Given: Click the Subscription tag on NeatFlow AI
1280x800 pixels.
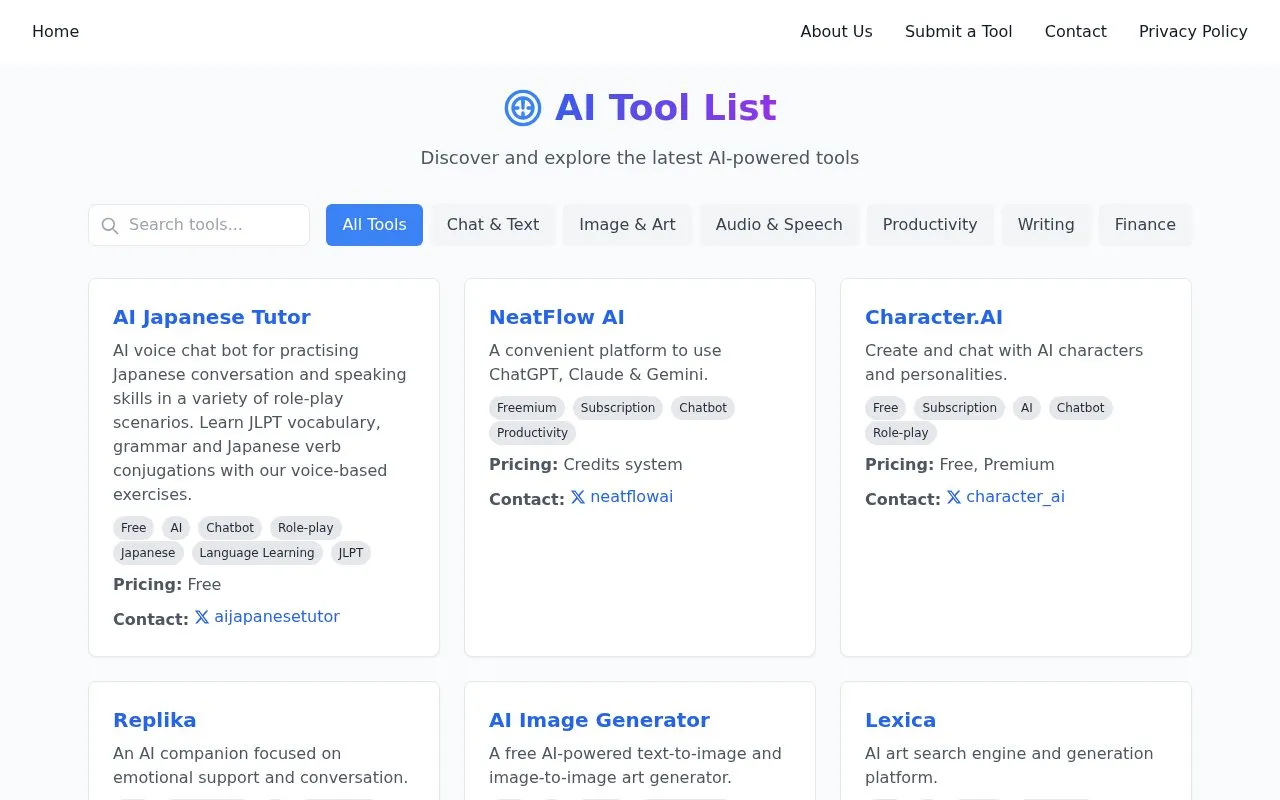Looking at the screenshot, I should point(618,408).
